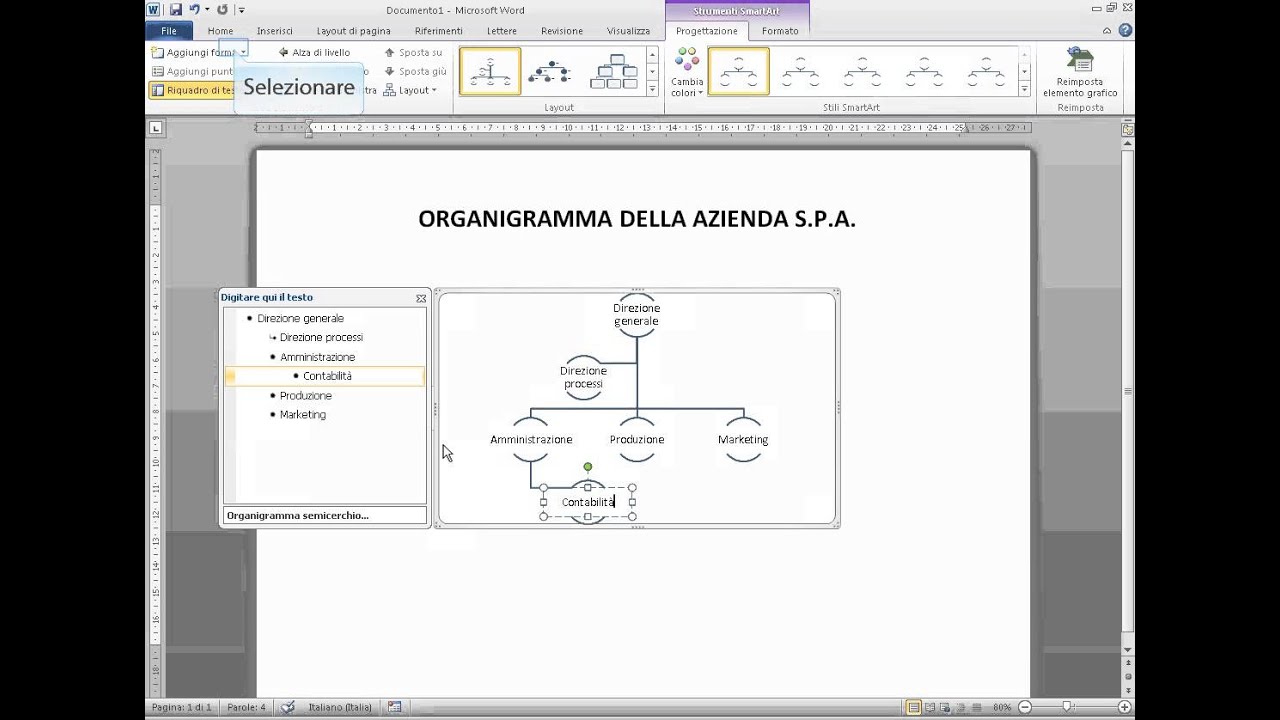This screenshot has height=720, width=1280.
Task: Click Produzione shape in diagram
Action: coord(637,439)
